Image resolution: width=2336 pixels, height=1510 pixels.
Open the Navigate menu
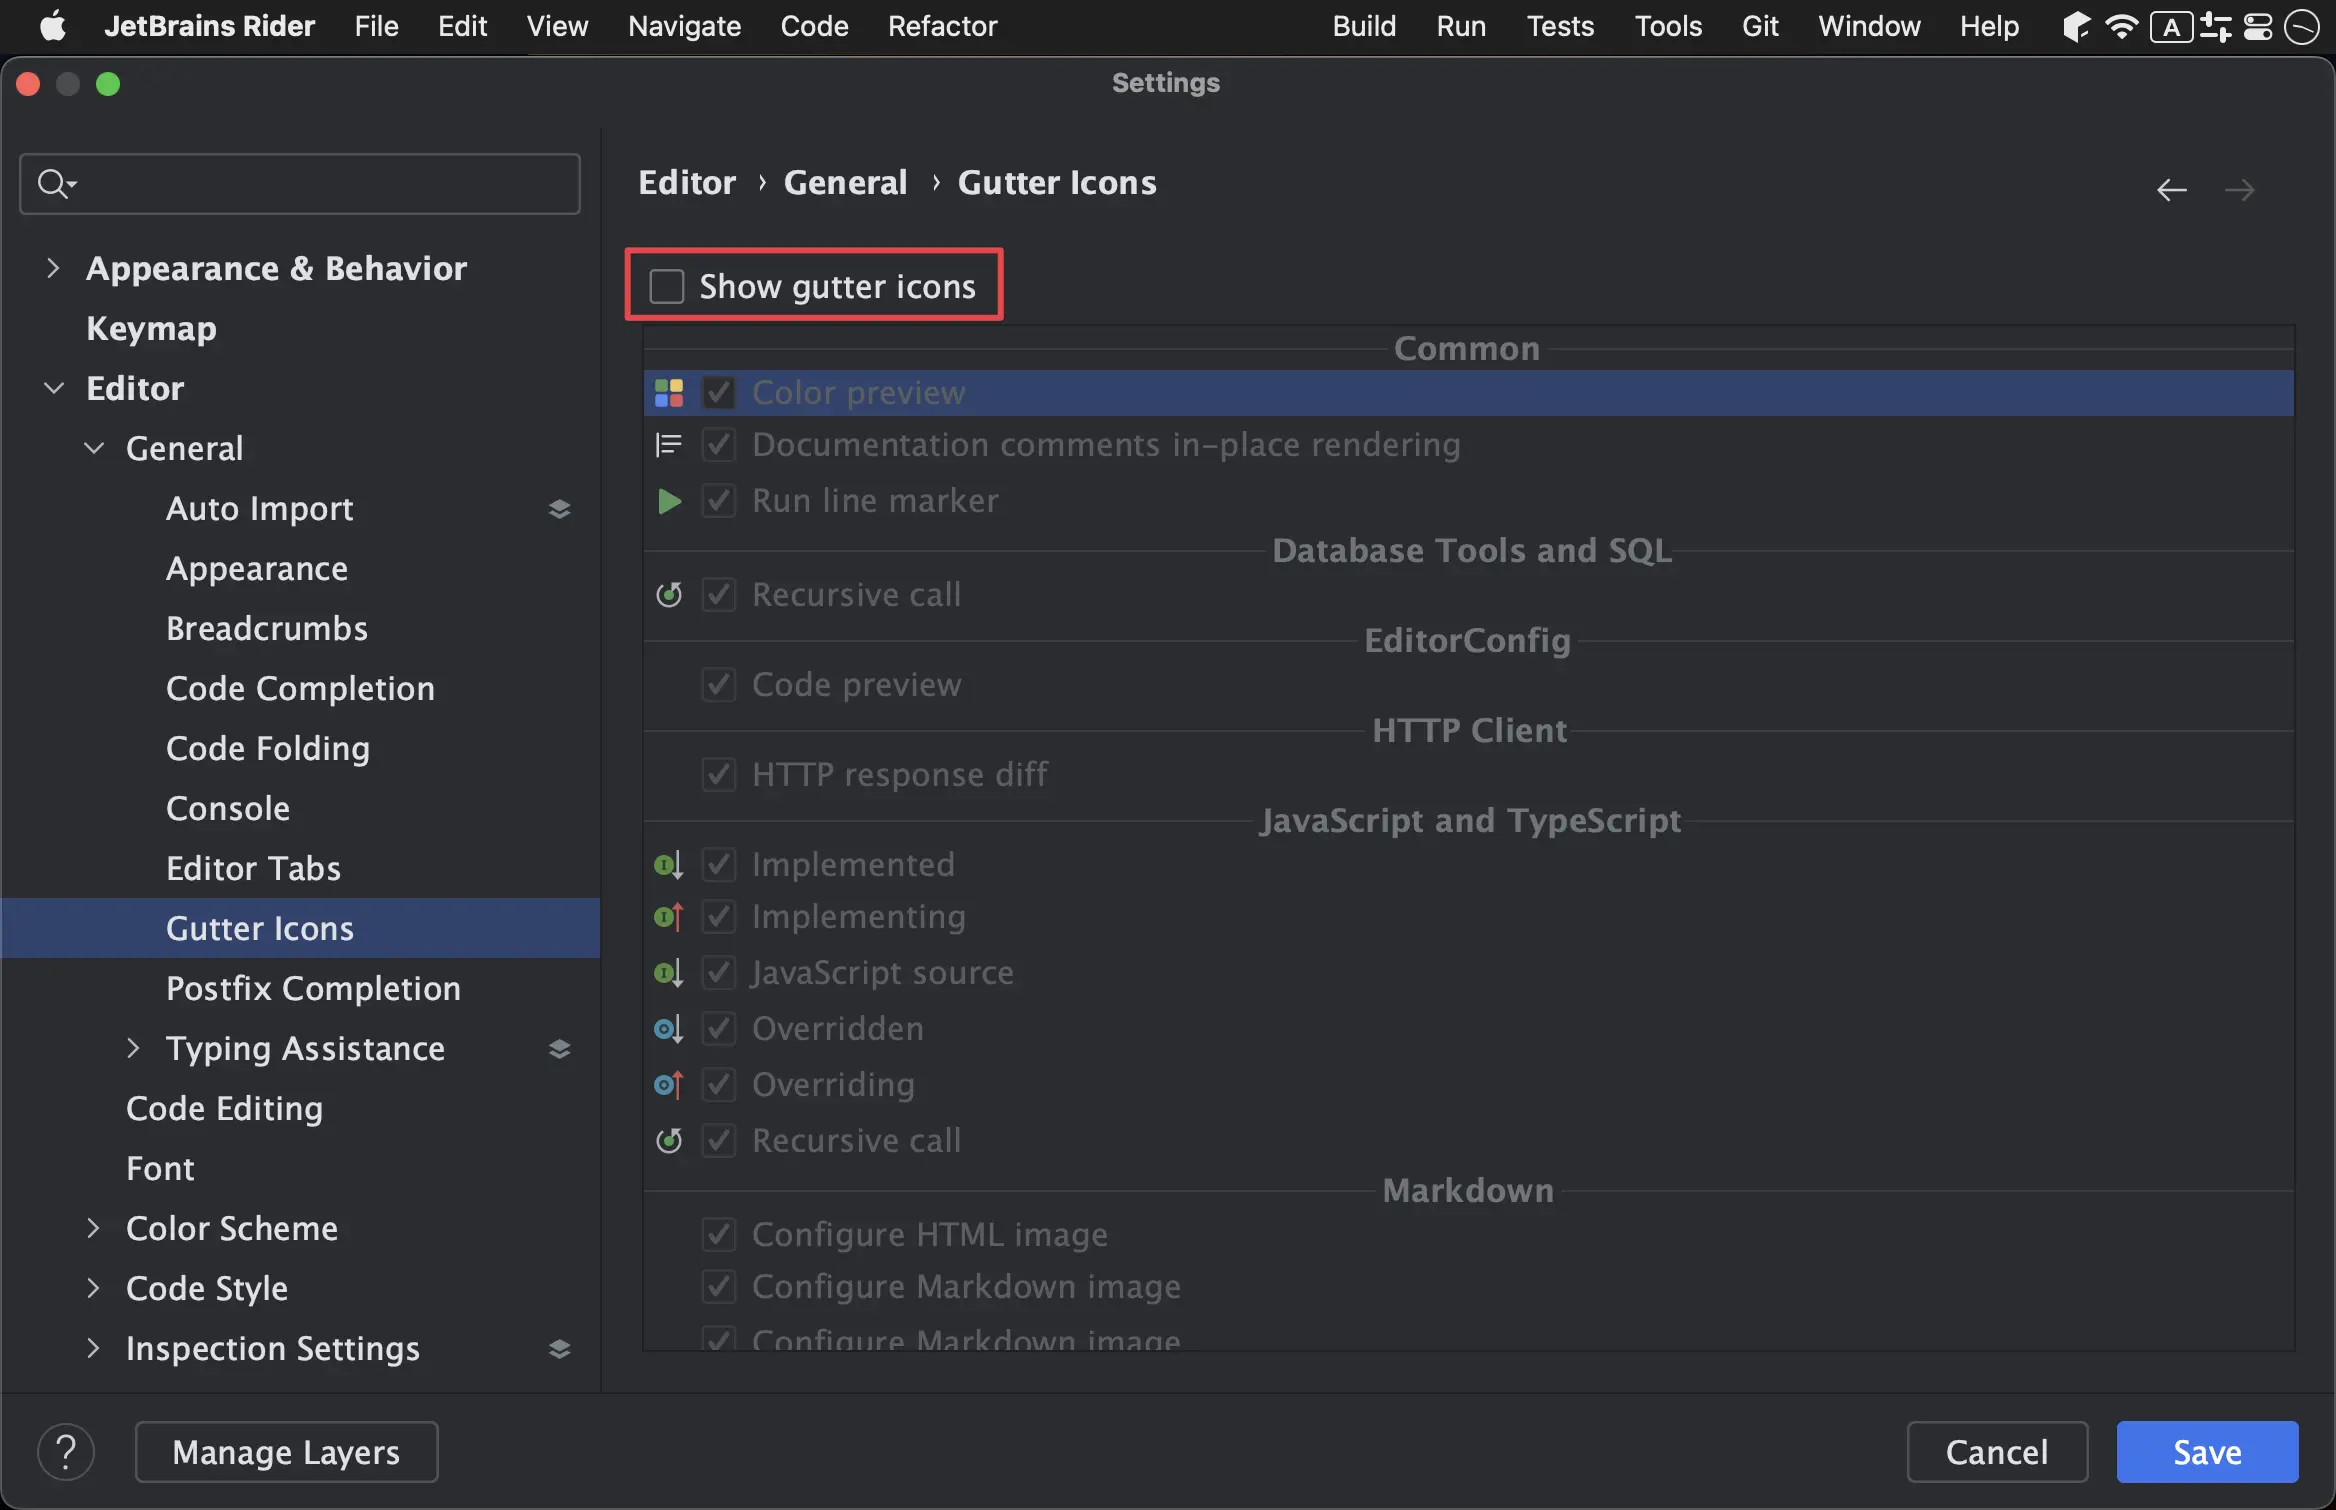tap(684, 26)
